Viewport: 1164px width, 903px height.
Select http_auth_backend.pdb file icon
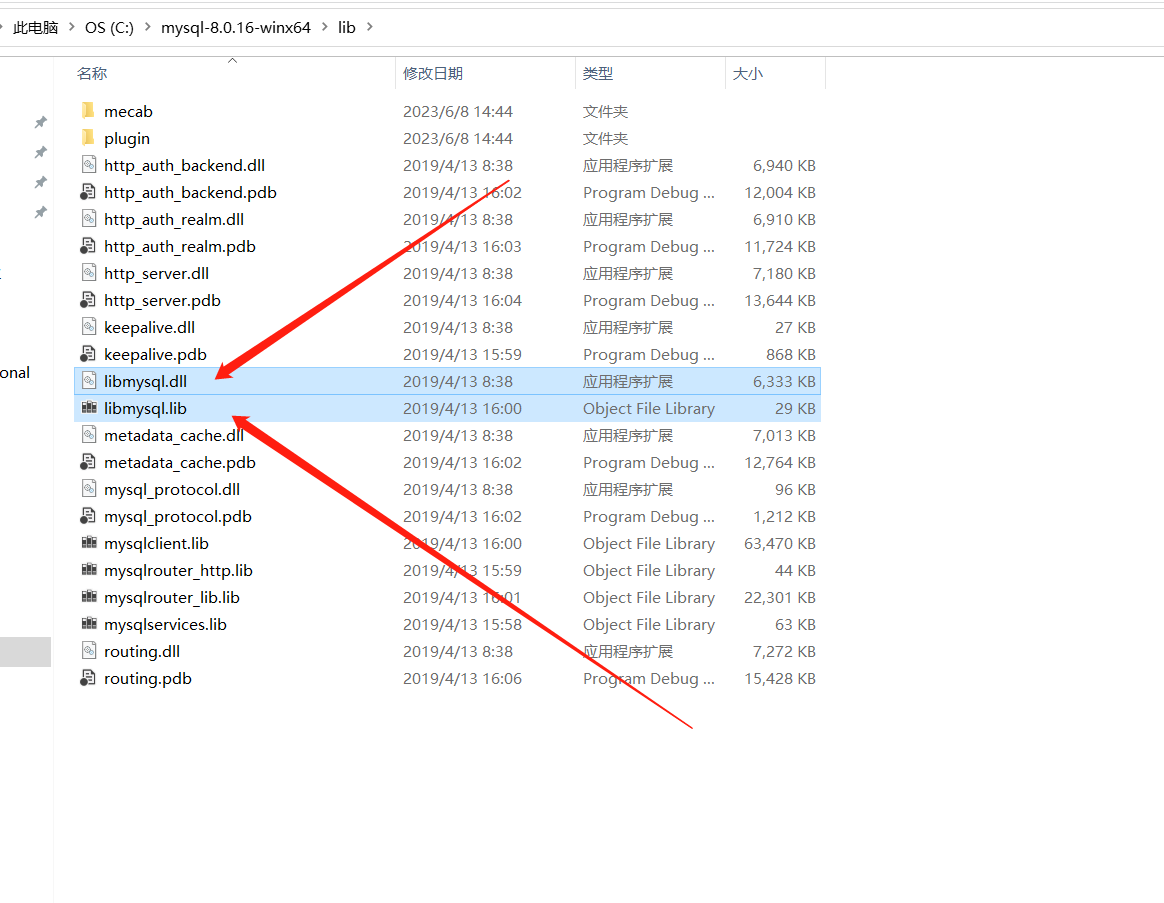pos(88,192)
